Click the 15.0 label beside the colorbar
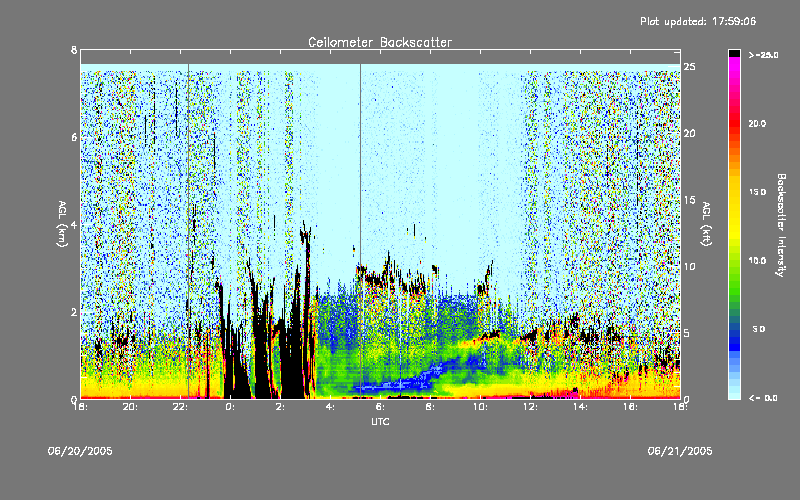This screenshot has height=500, width=800. 757,192
